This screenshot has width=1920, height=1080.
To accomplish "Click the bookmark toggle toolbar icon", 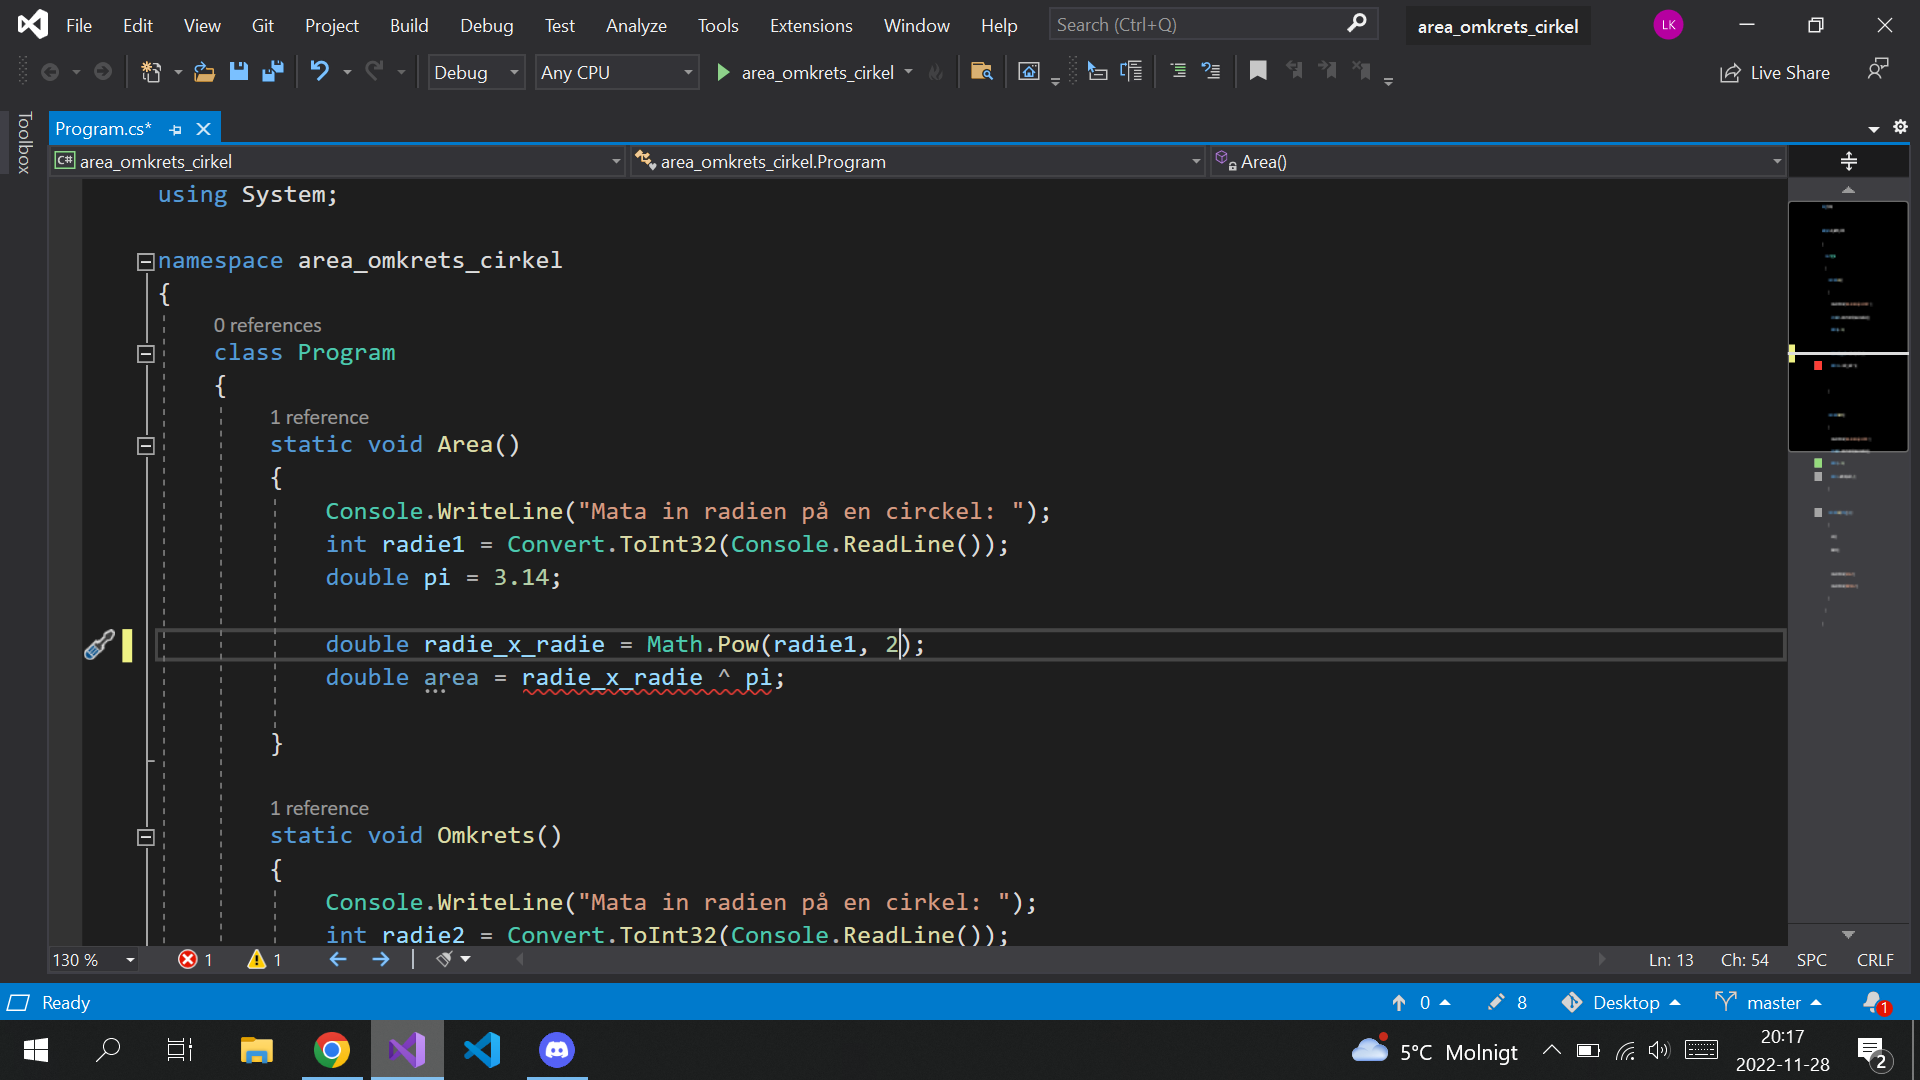I will [1258, 71].
